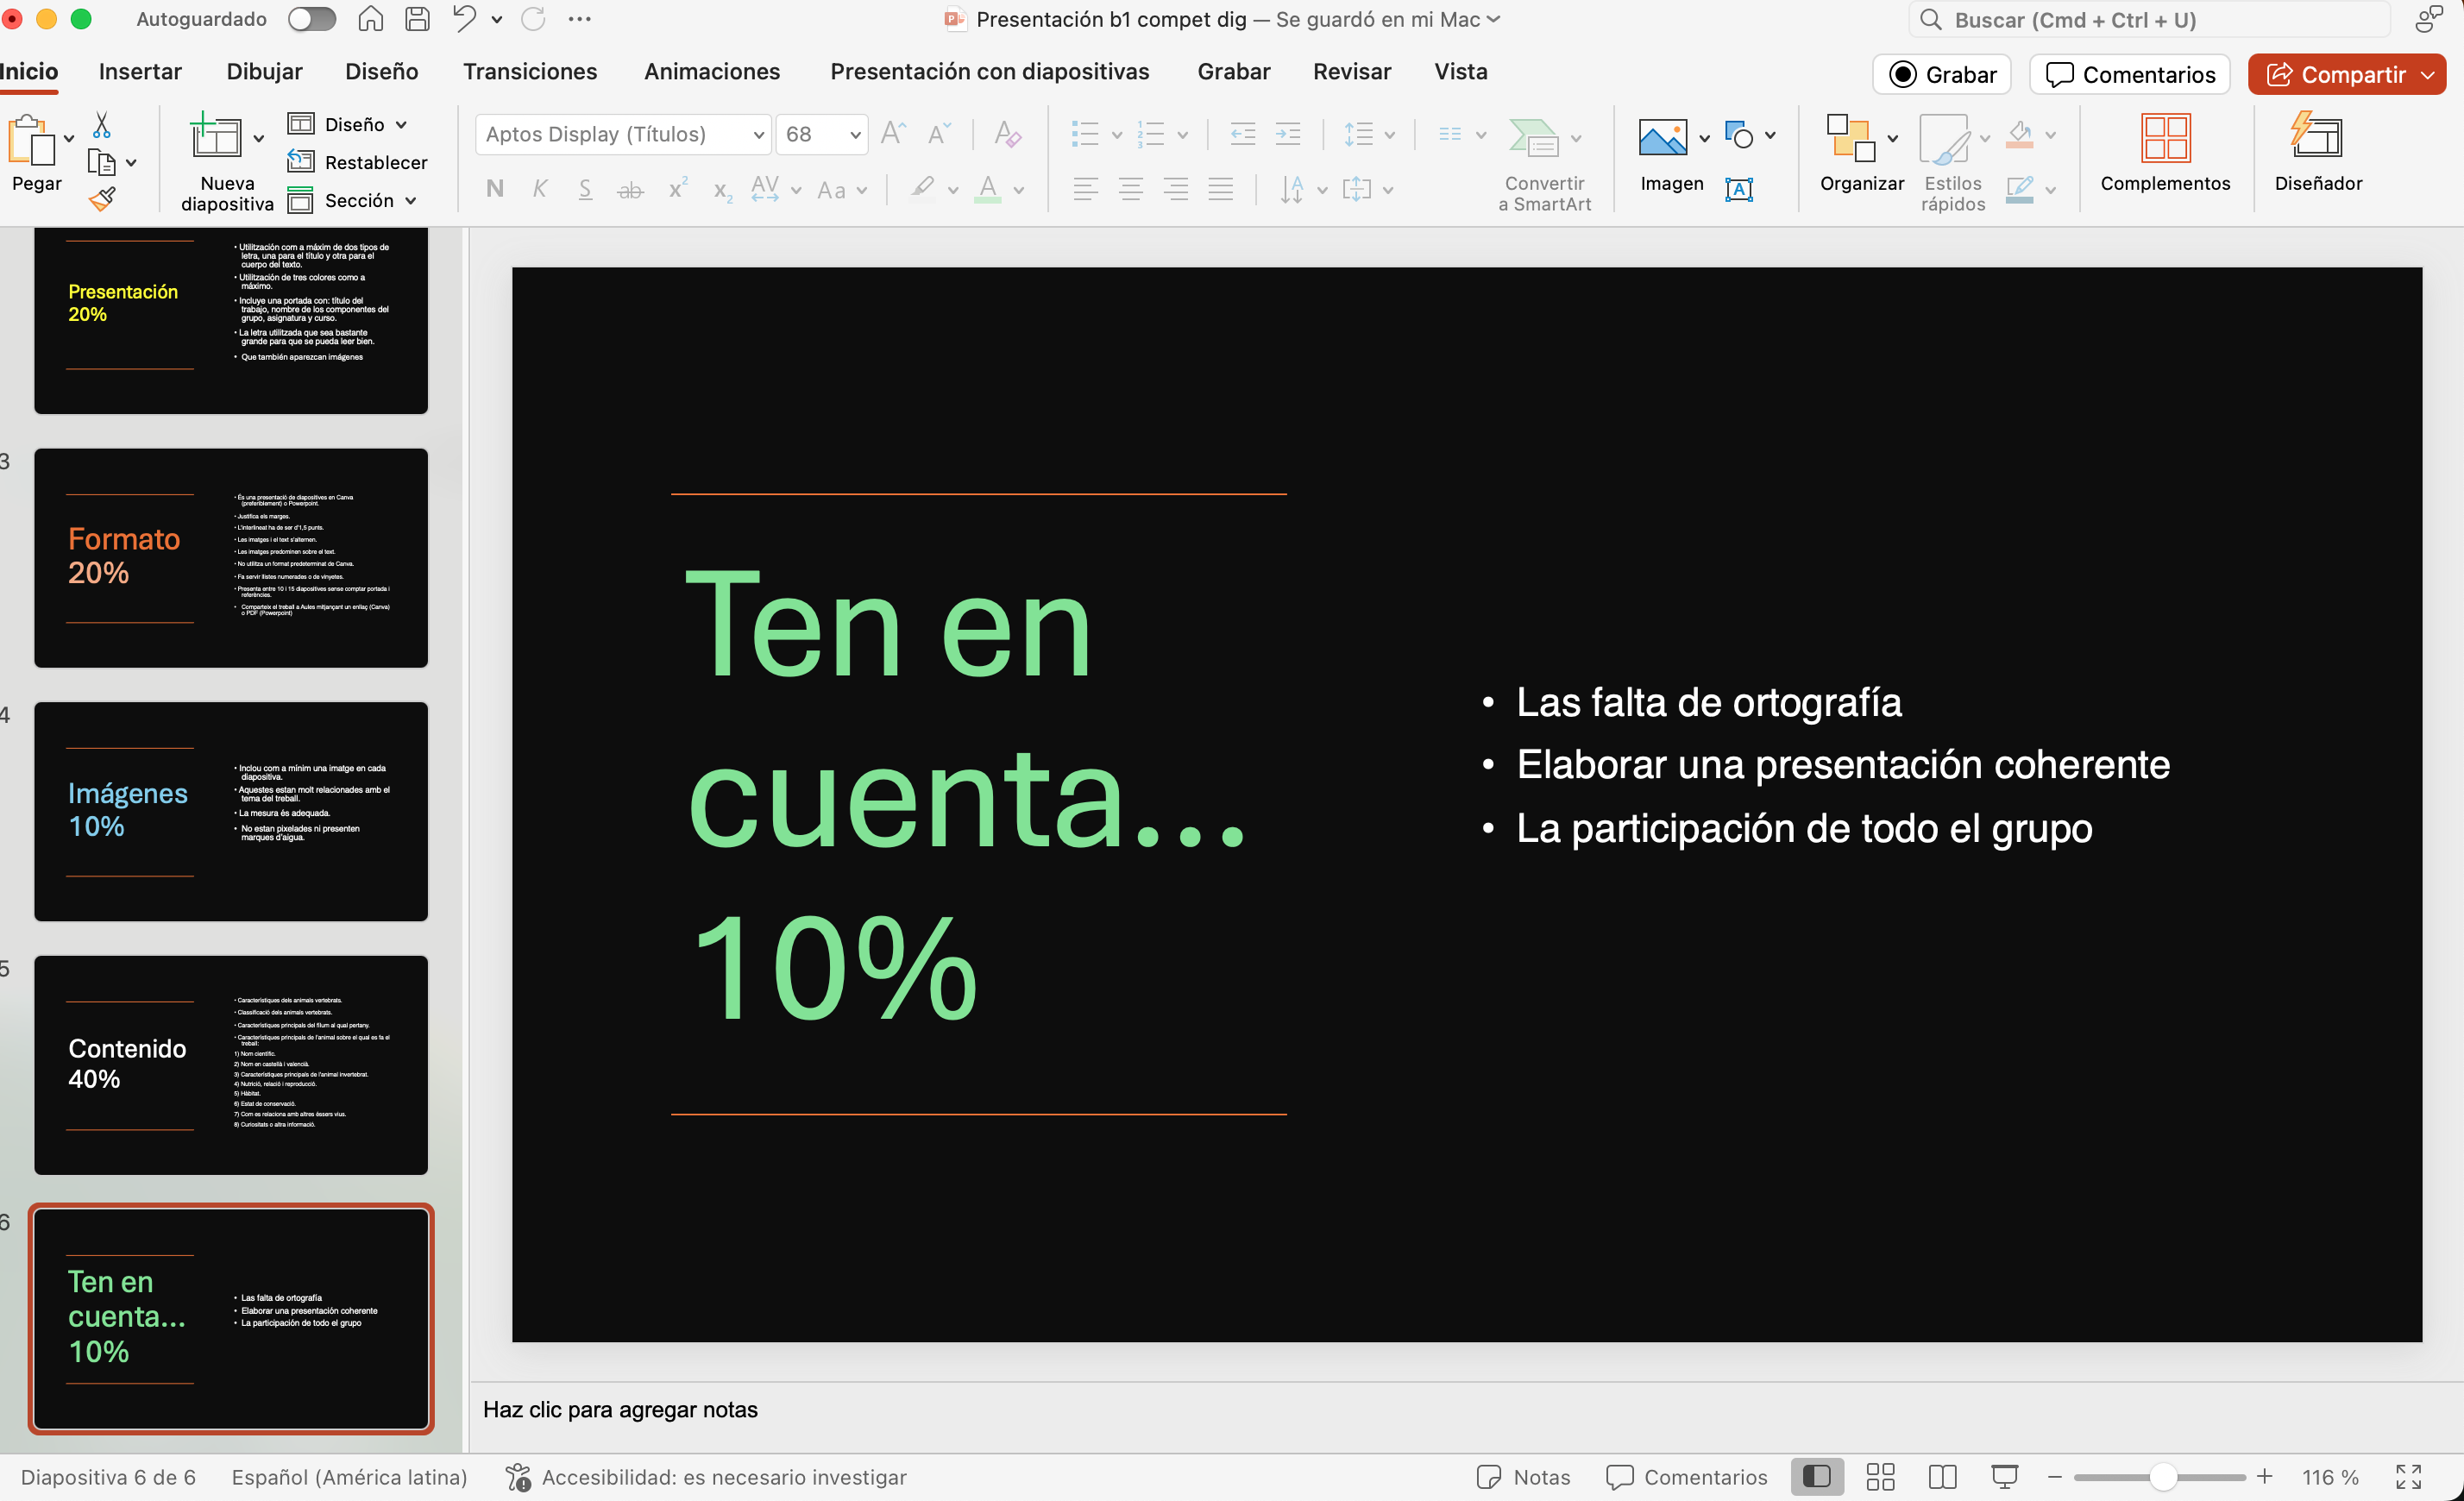
Task: Align text left
Action: tap(1085, 189)
